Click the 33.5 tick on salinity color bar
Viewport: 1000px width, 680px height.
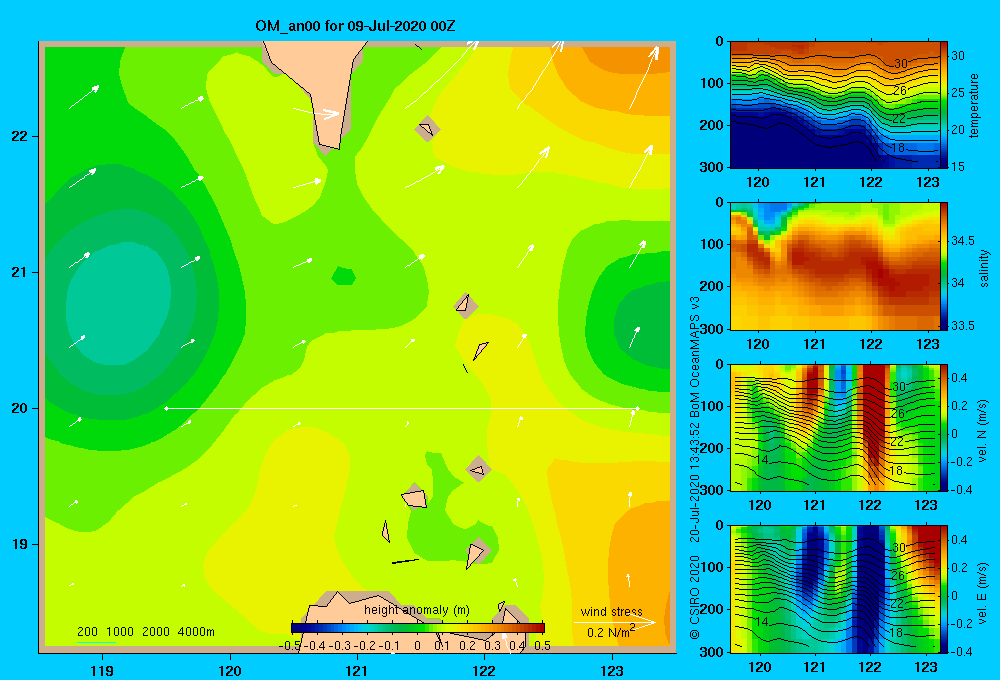pyautogui.click(x=963, y=326)
